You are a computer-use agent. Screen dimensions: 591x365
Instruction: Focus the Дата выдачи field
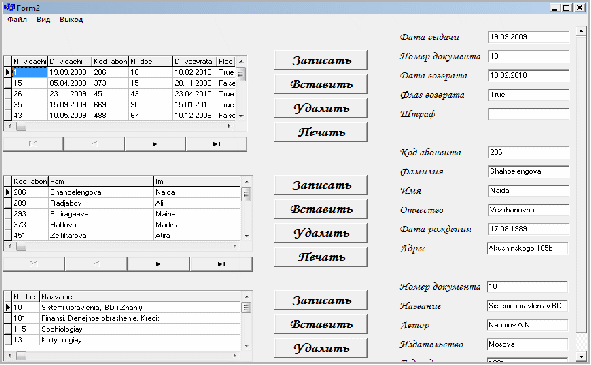(x=528, y=37)
